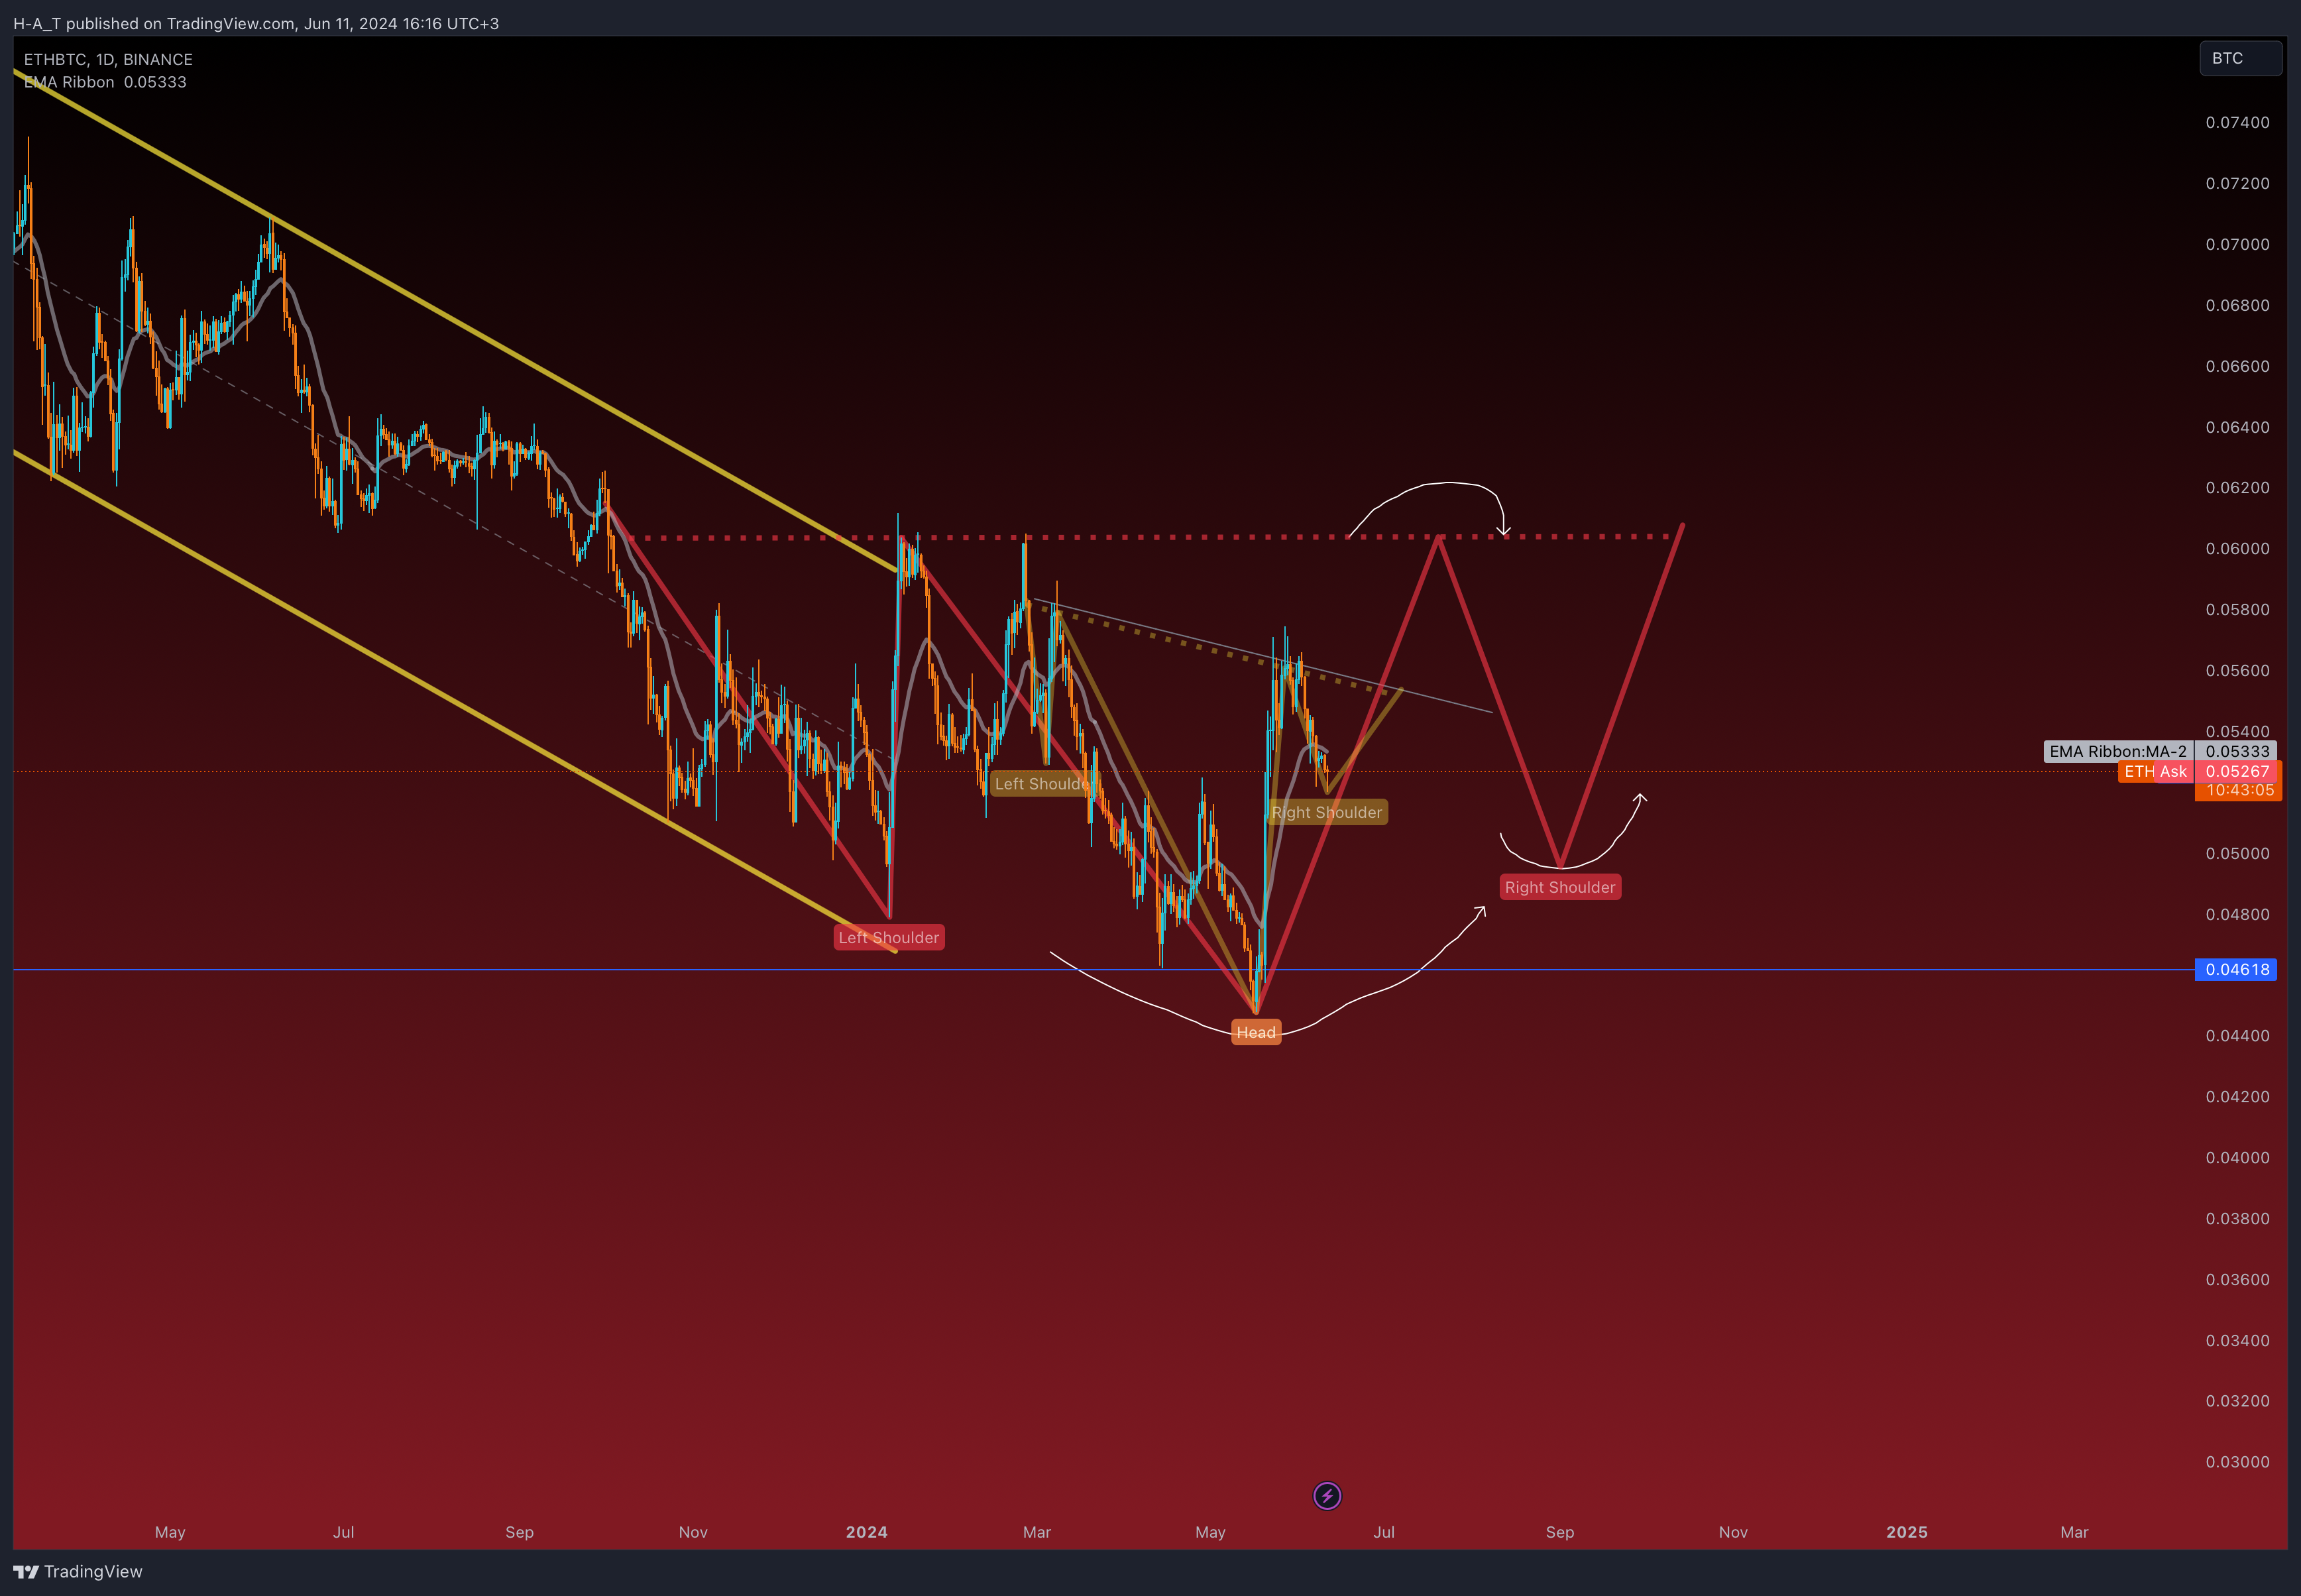Click the EMA Ribbon:MA-2 price label

(x=2118, y=751)
